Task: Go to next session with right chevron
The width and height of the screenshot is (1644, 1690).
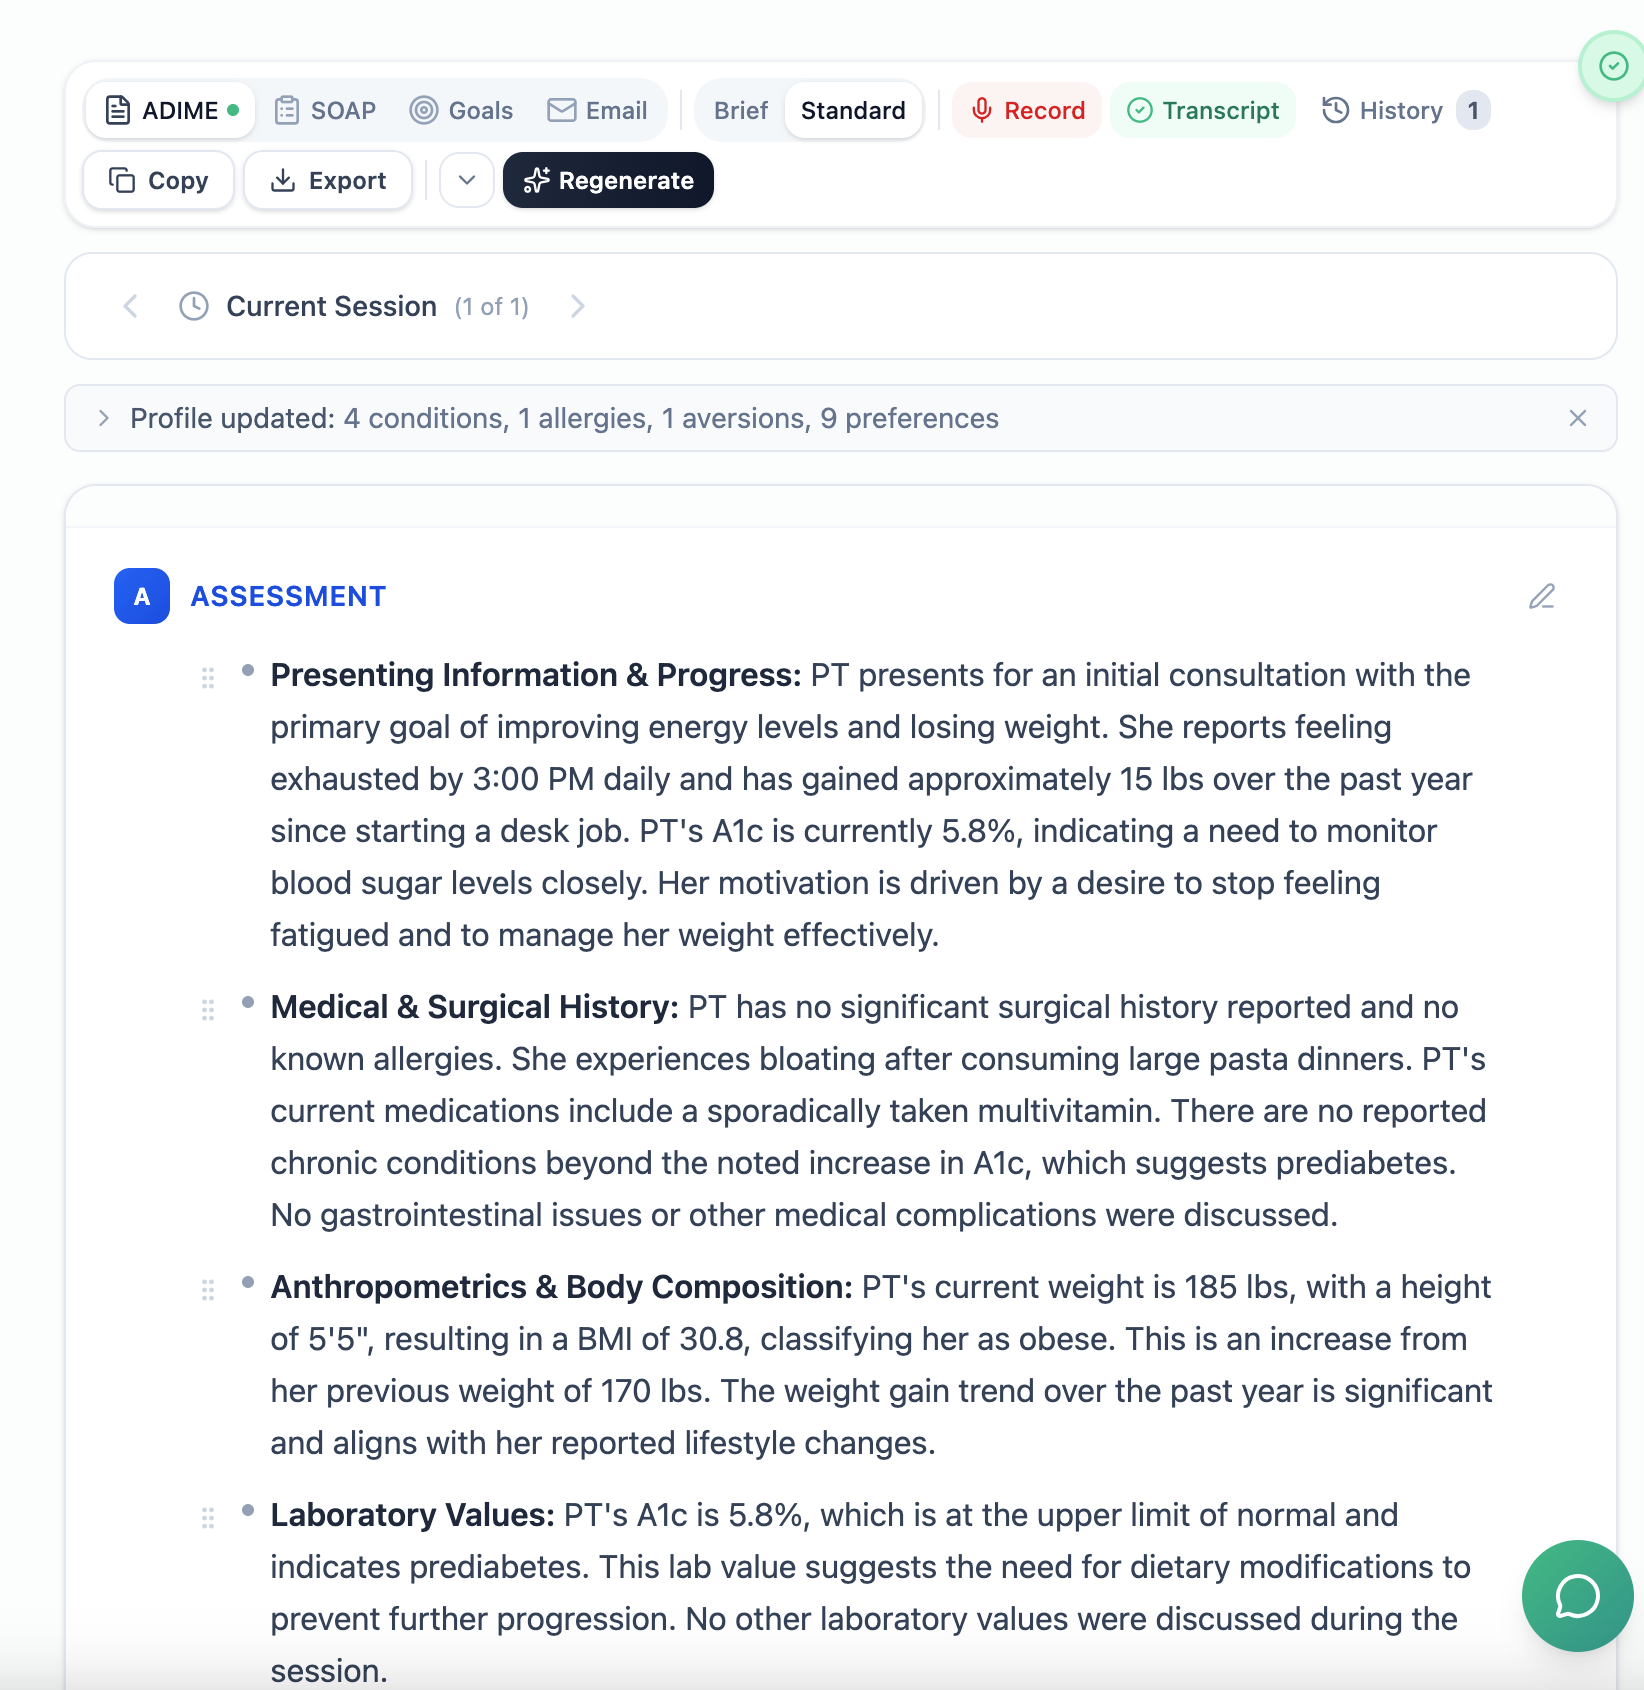Action: coord(577,306)
